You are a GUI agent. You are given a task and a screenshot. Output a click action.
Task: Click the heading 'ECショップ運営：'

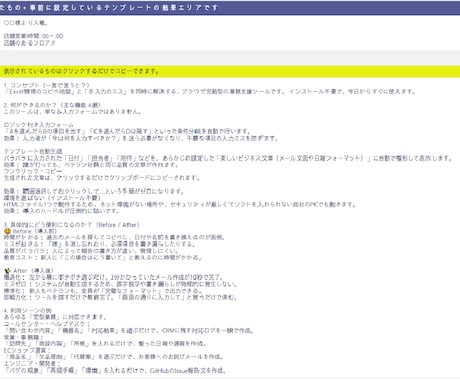tap(27, 350)
